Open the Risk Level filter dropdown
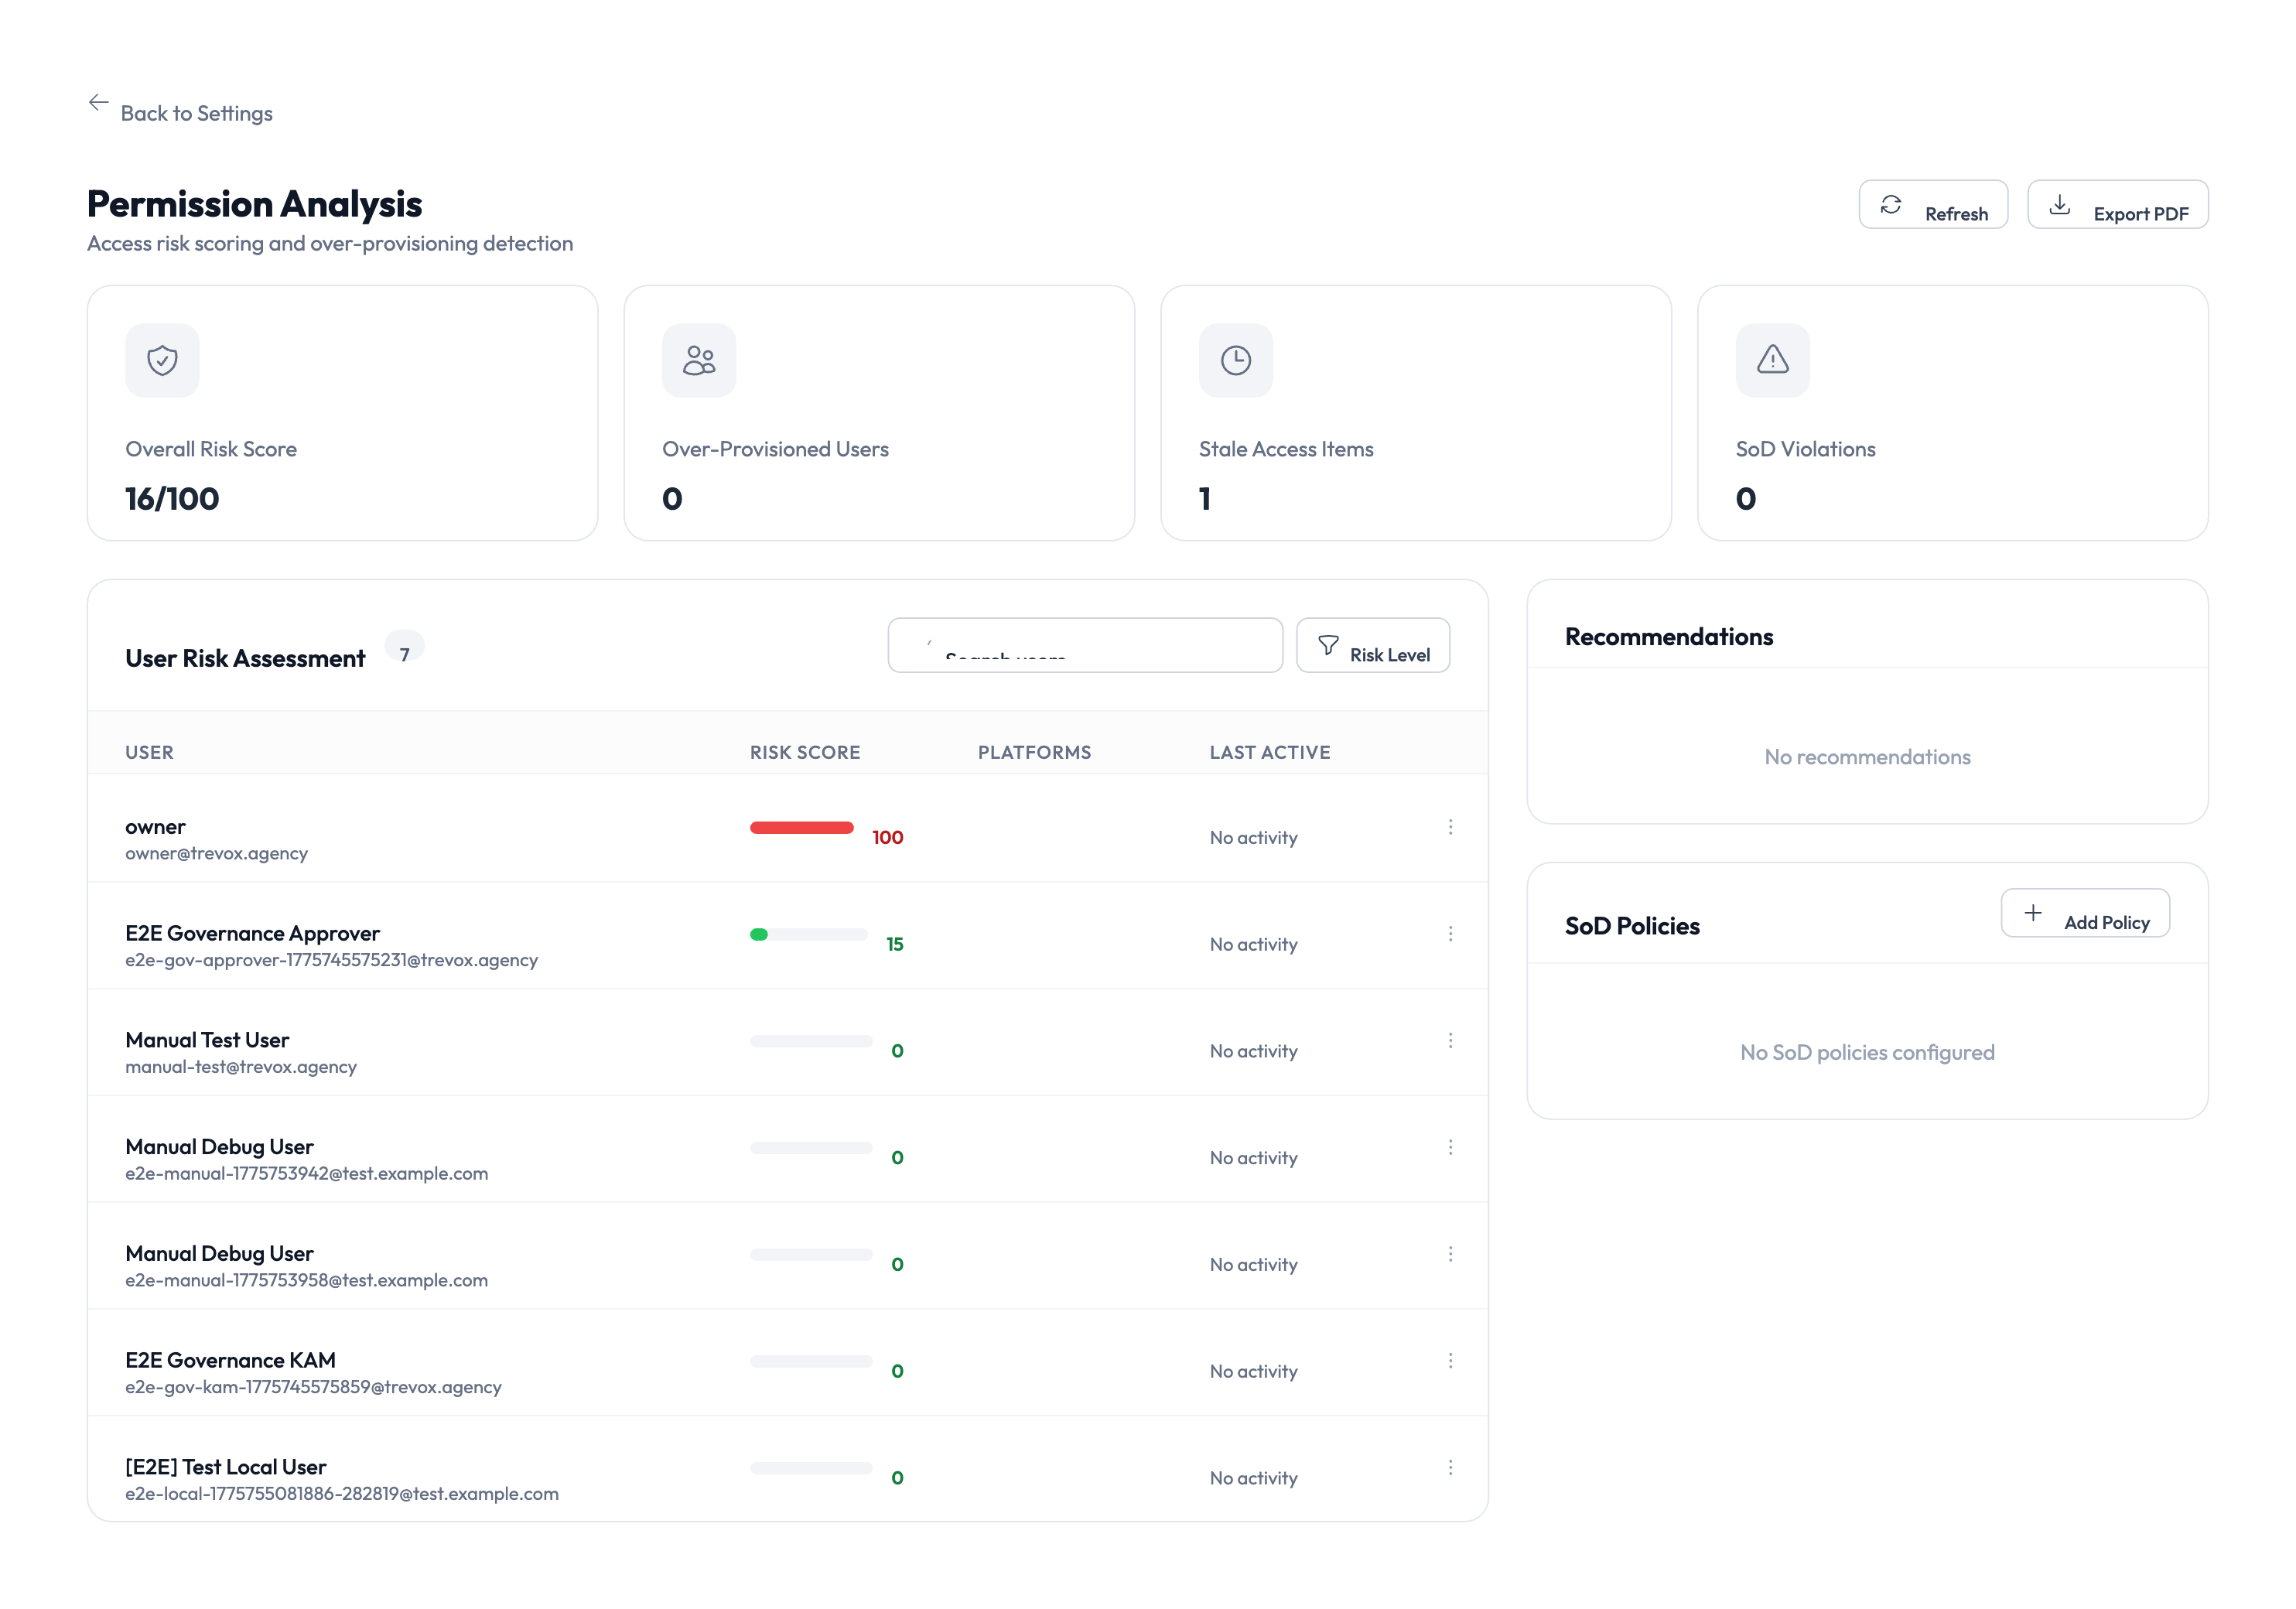This screenshot has height=1609, width=2296. point(1373,646)
